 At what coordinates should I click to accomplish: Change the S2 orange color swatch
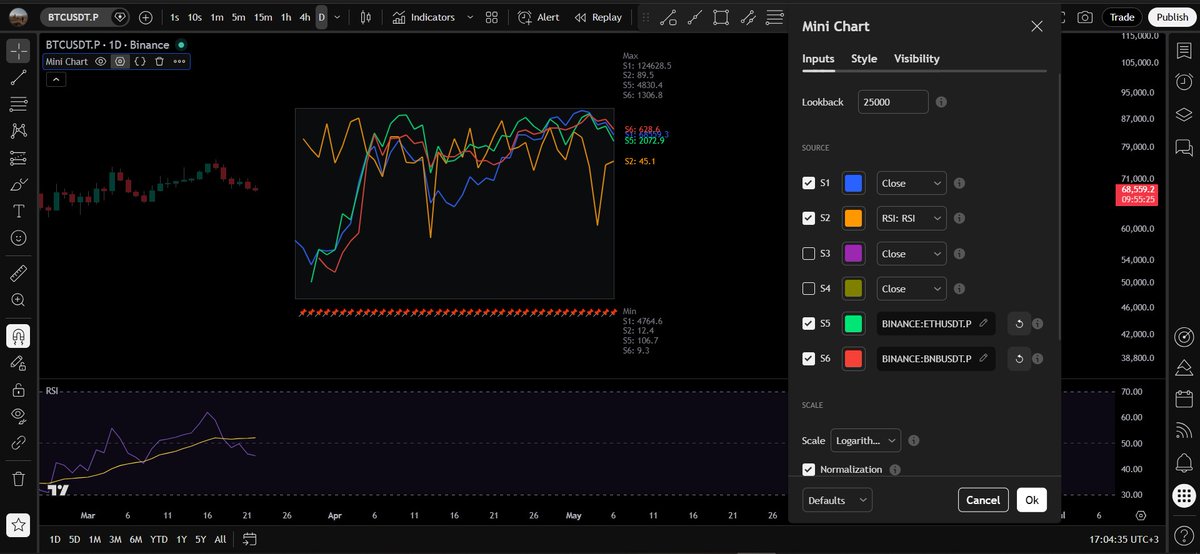pyautogui.click(x=854, y=218)
